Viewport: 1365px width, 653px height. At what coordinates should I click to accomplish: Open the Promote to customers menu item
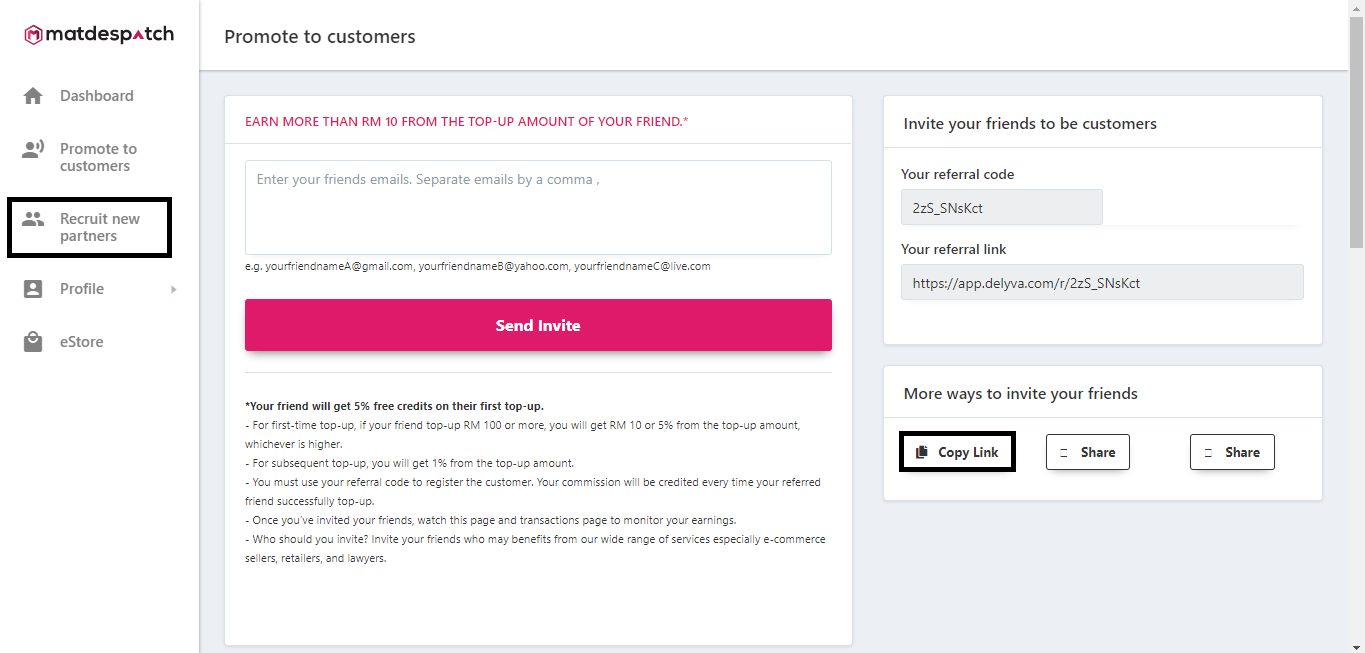(99, 157)
